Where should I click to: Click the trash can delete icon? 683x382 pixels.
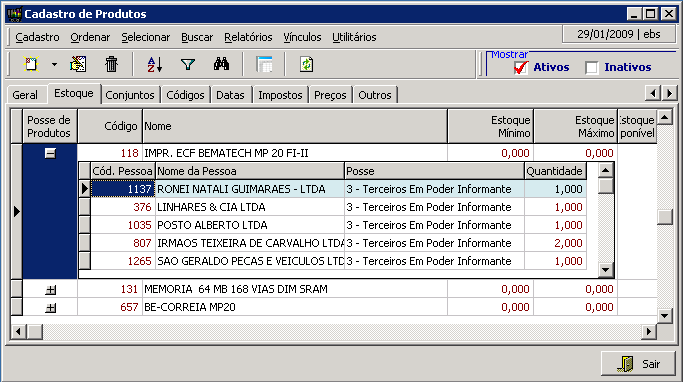point(112,64)
